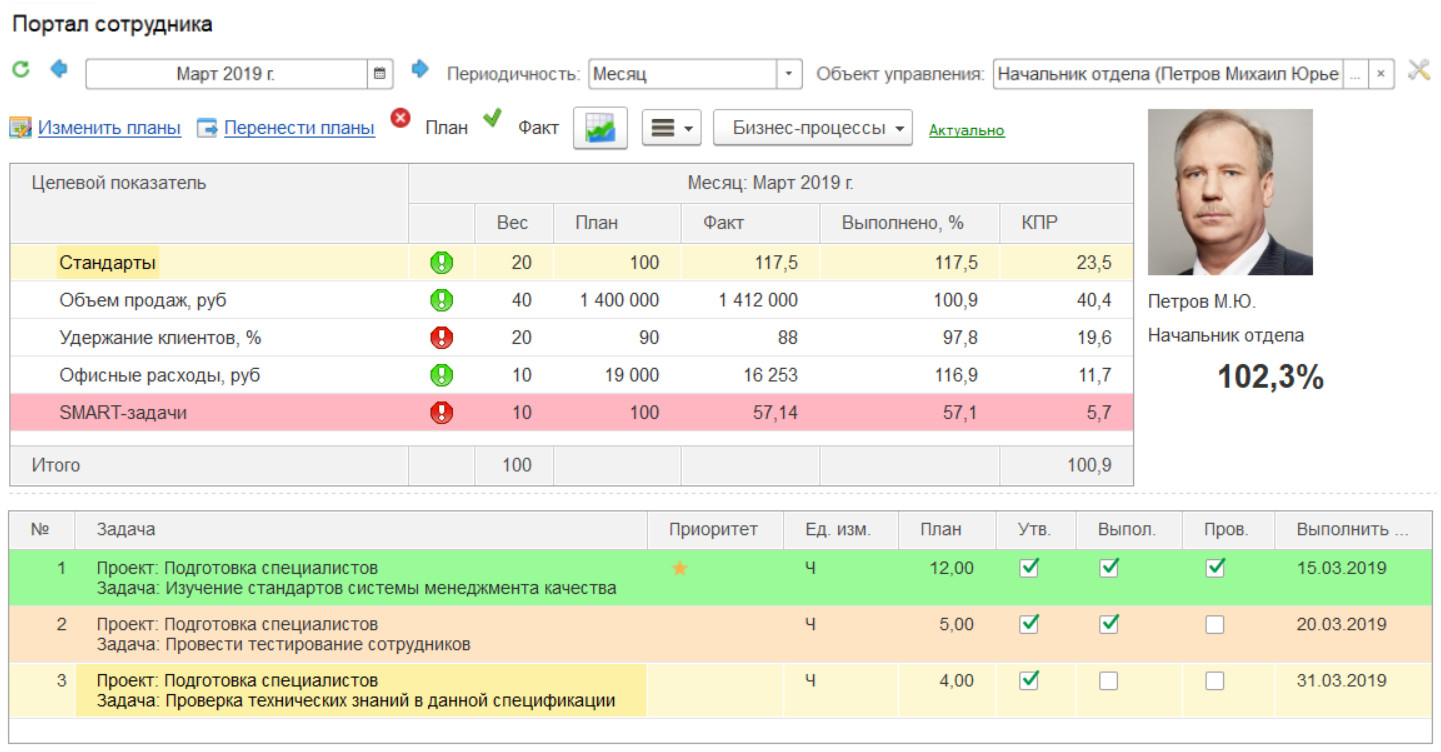Click the settings tools icon
The width and height of the screenshot is (1441, 752).
[1418, 71]
